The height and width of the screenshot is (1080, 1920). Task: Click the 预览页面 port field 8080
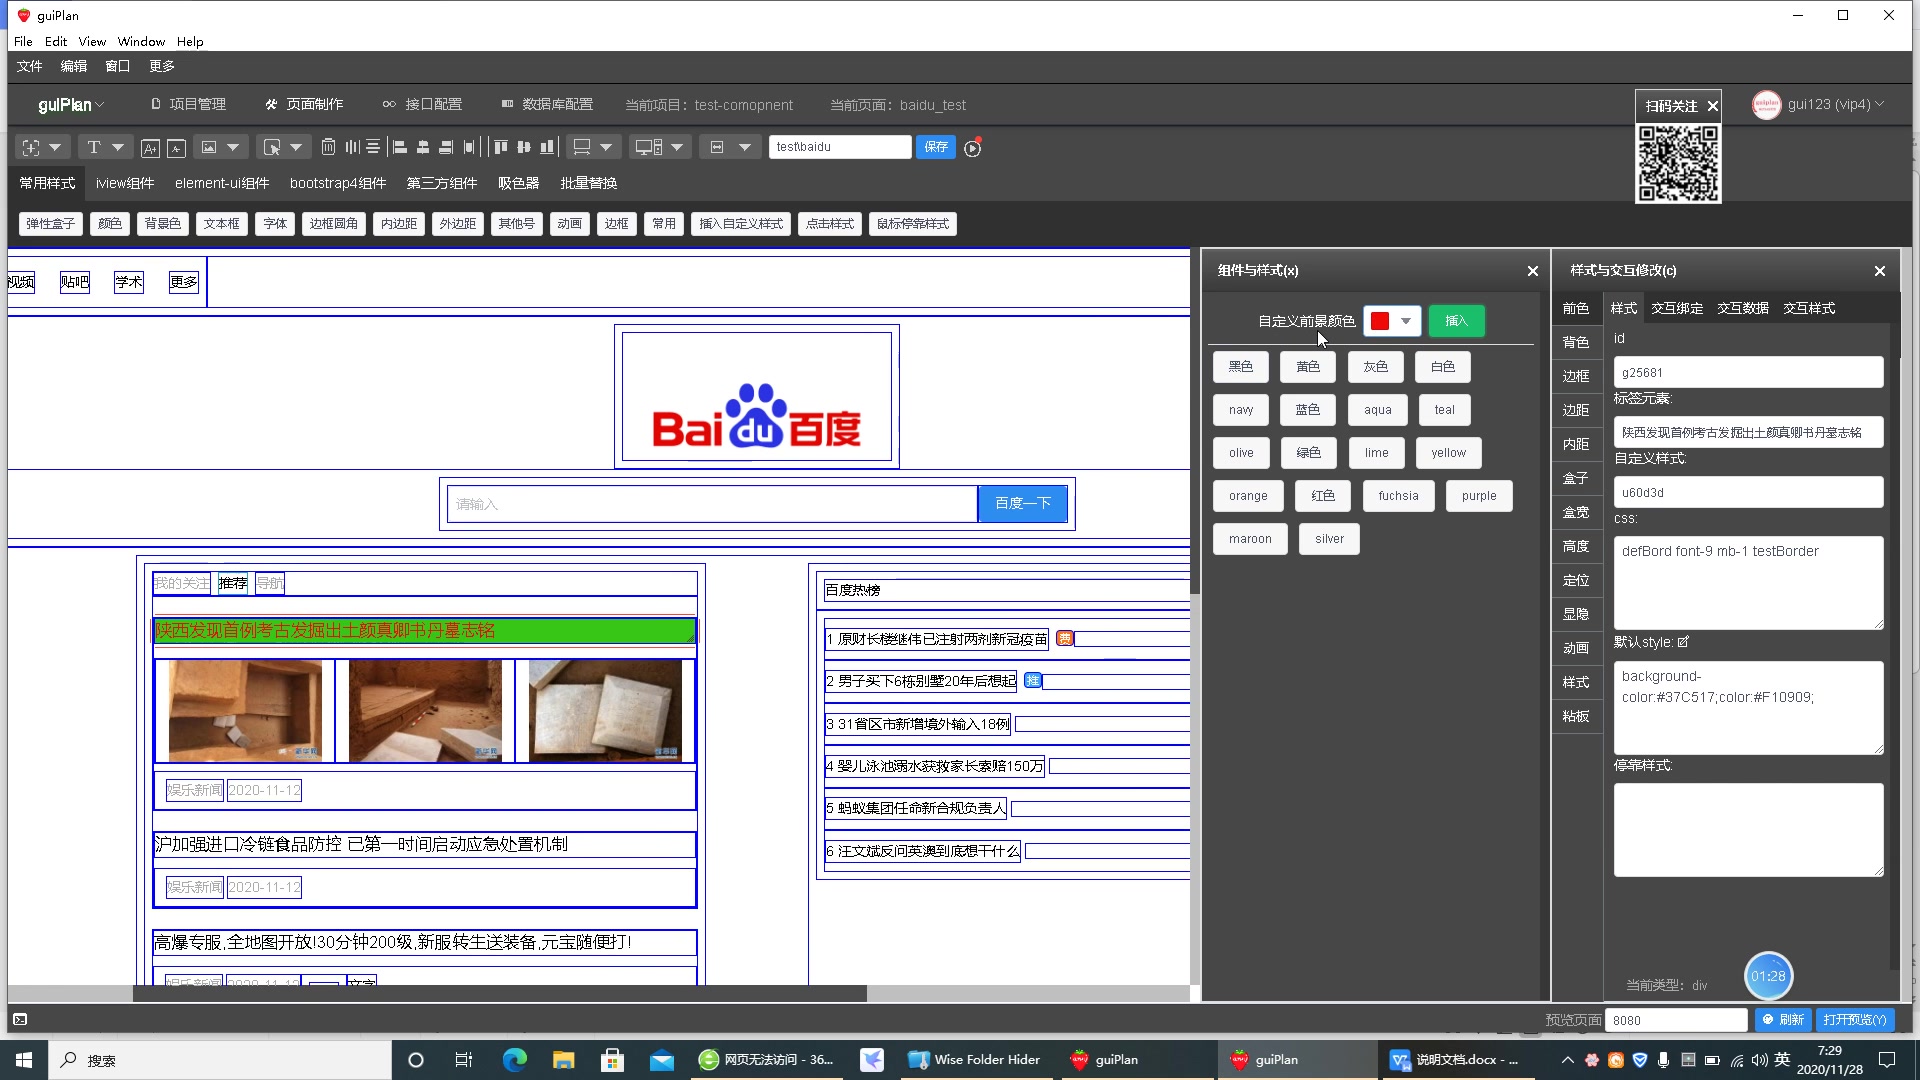[1676, 1020]
